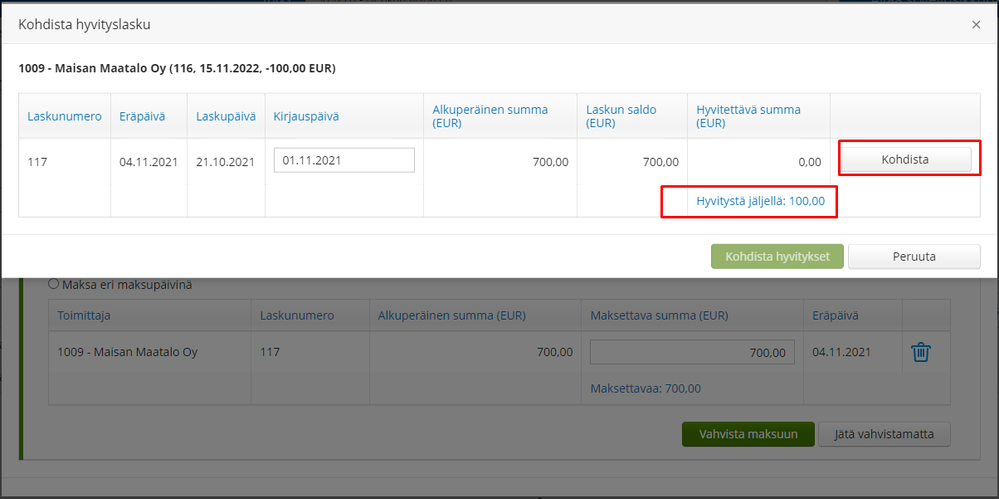Click the Hyvitettävä summa (EUR) header

point(749,117)
